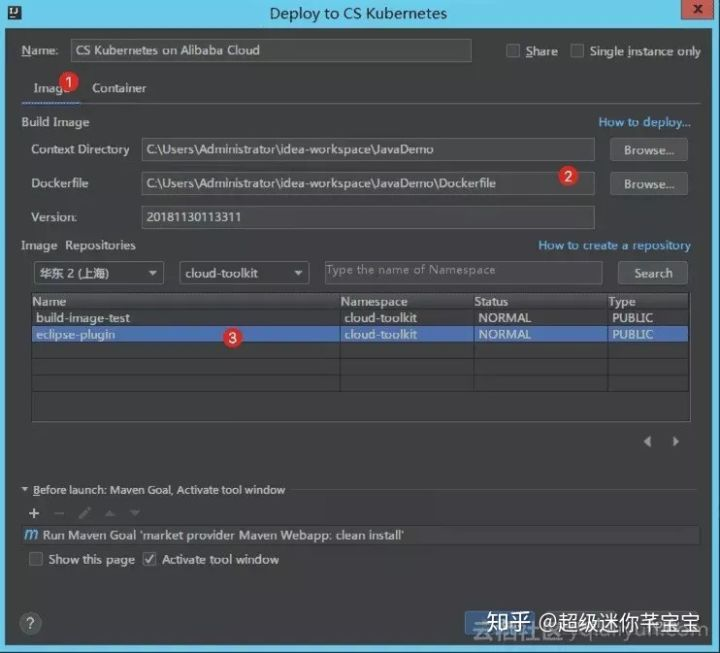The height and width of the screenshot is (653, 720).
Task: Click the Status column header
Action: (x=540, y=301)
